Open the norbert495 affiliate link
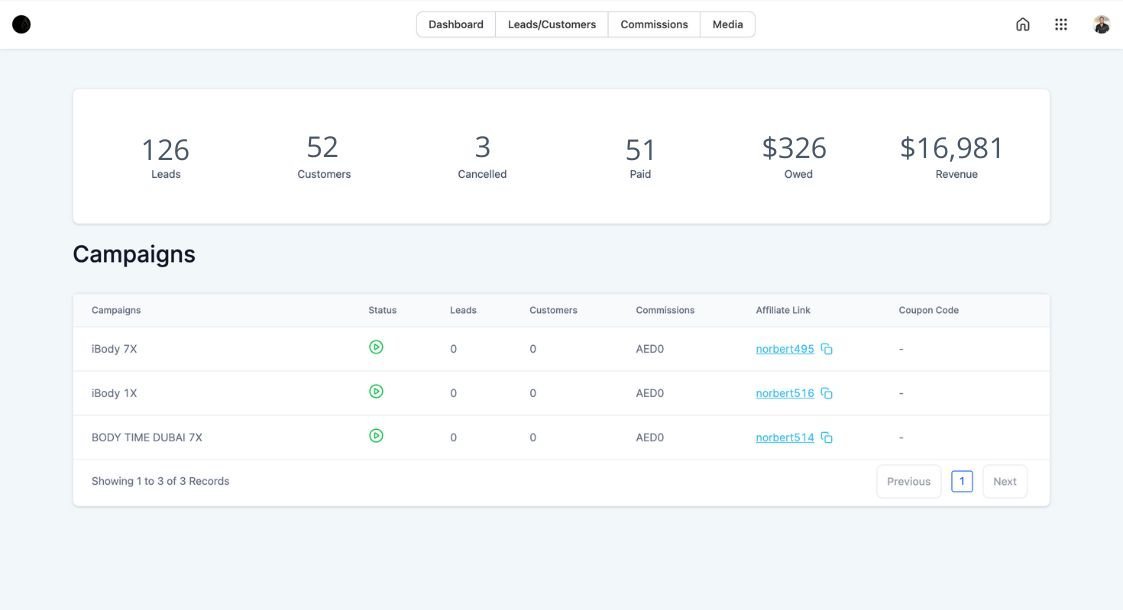Screen dimensions: 1123x610 coord(784,349)
